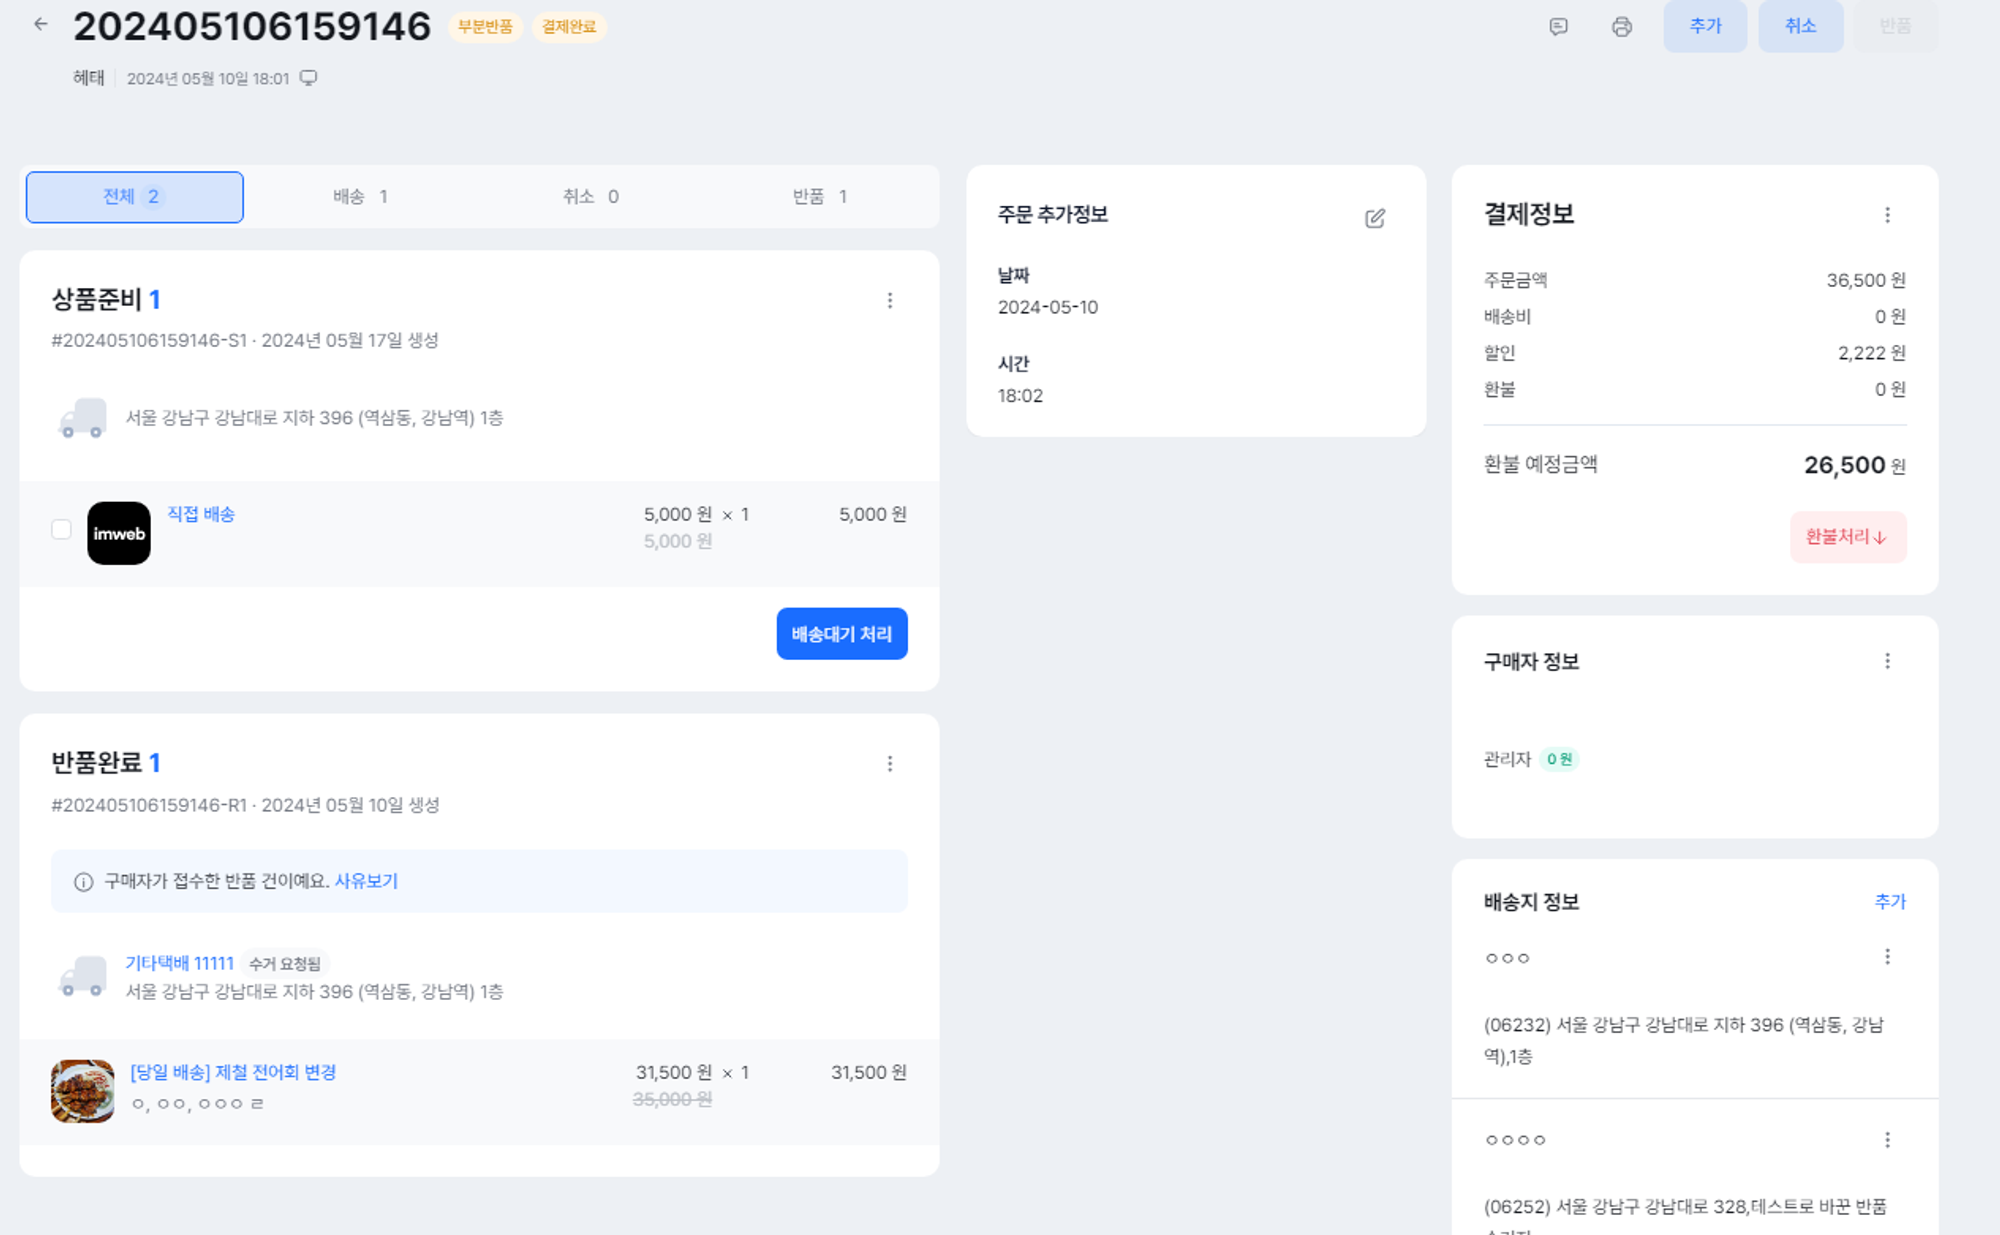Click the back arrow icon
This screenshot has width=2000, height=1235.
pos(41,25)
